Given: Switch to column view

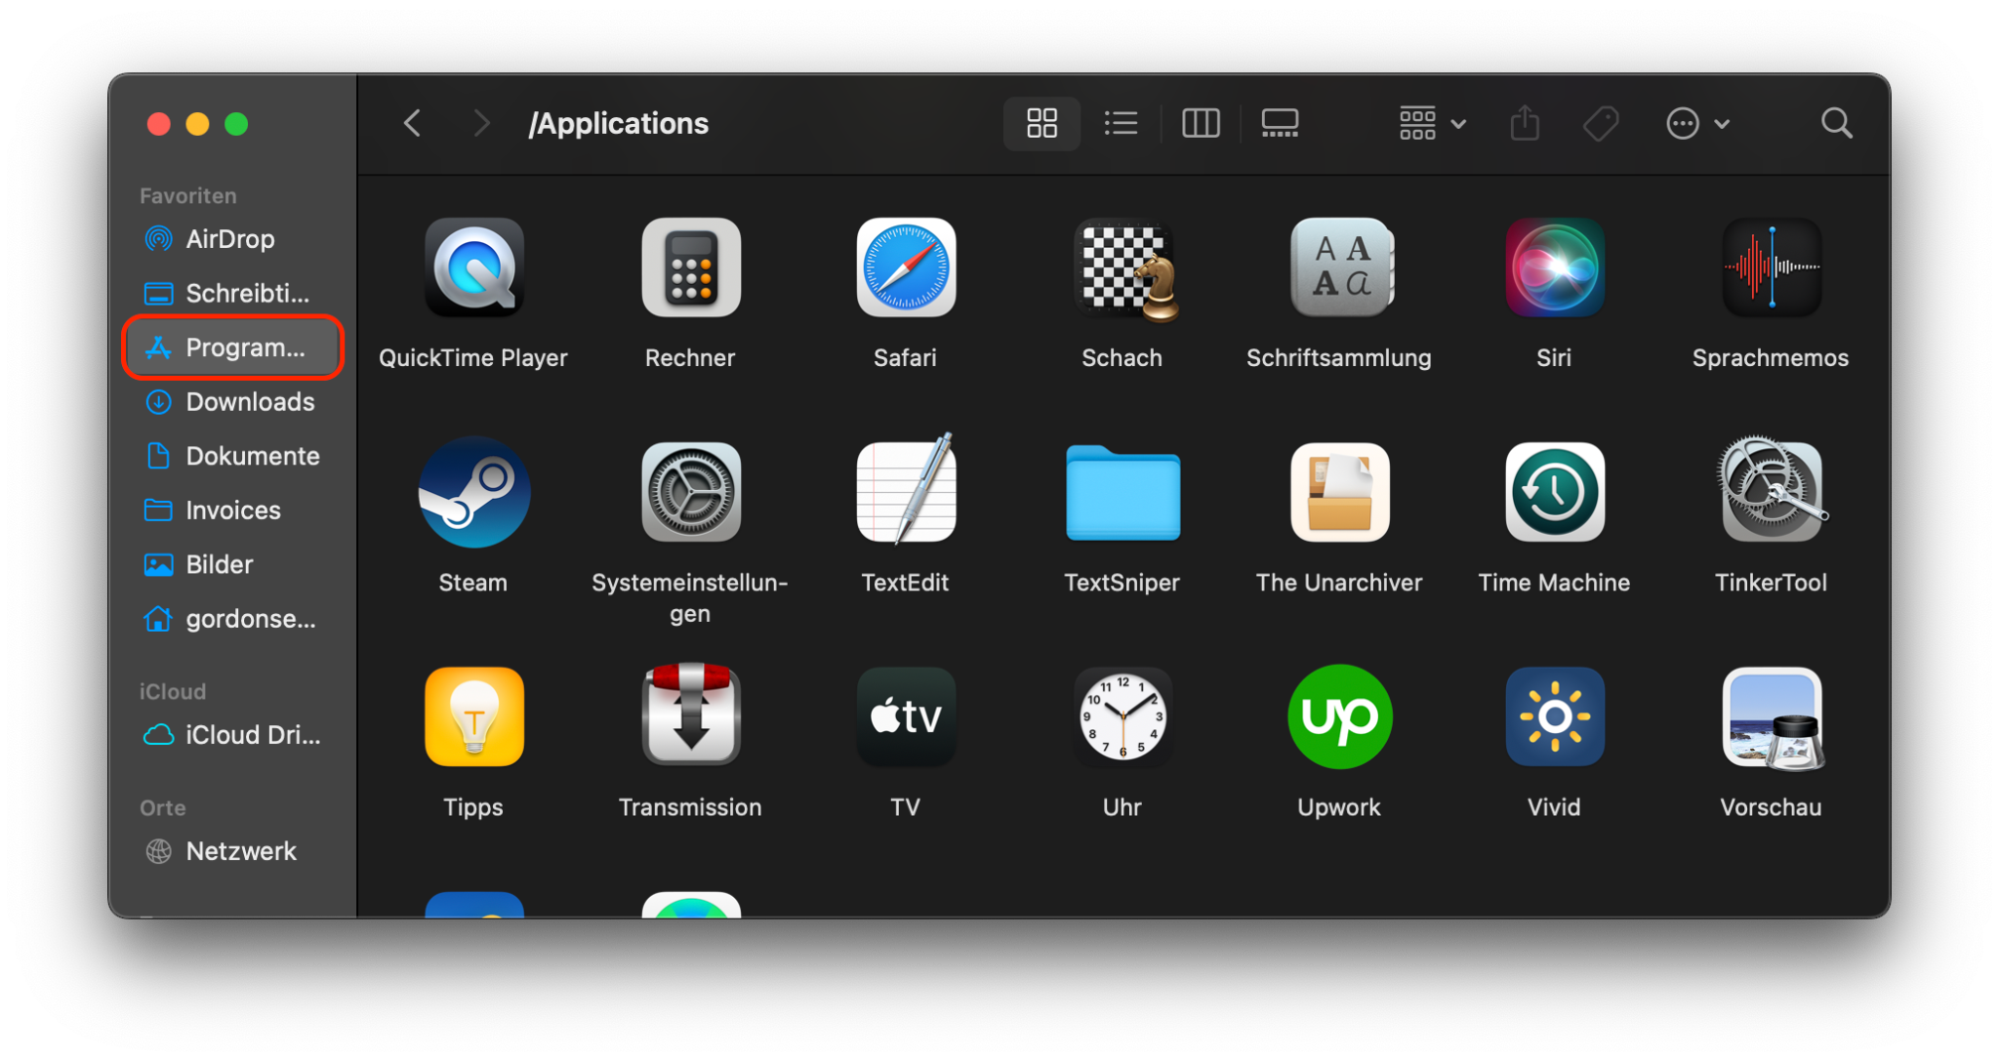Looking at the screenshot, I should point(1200,123).
